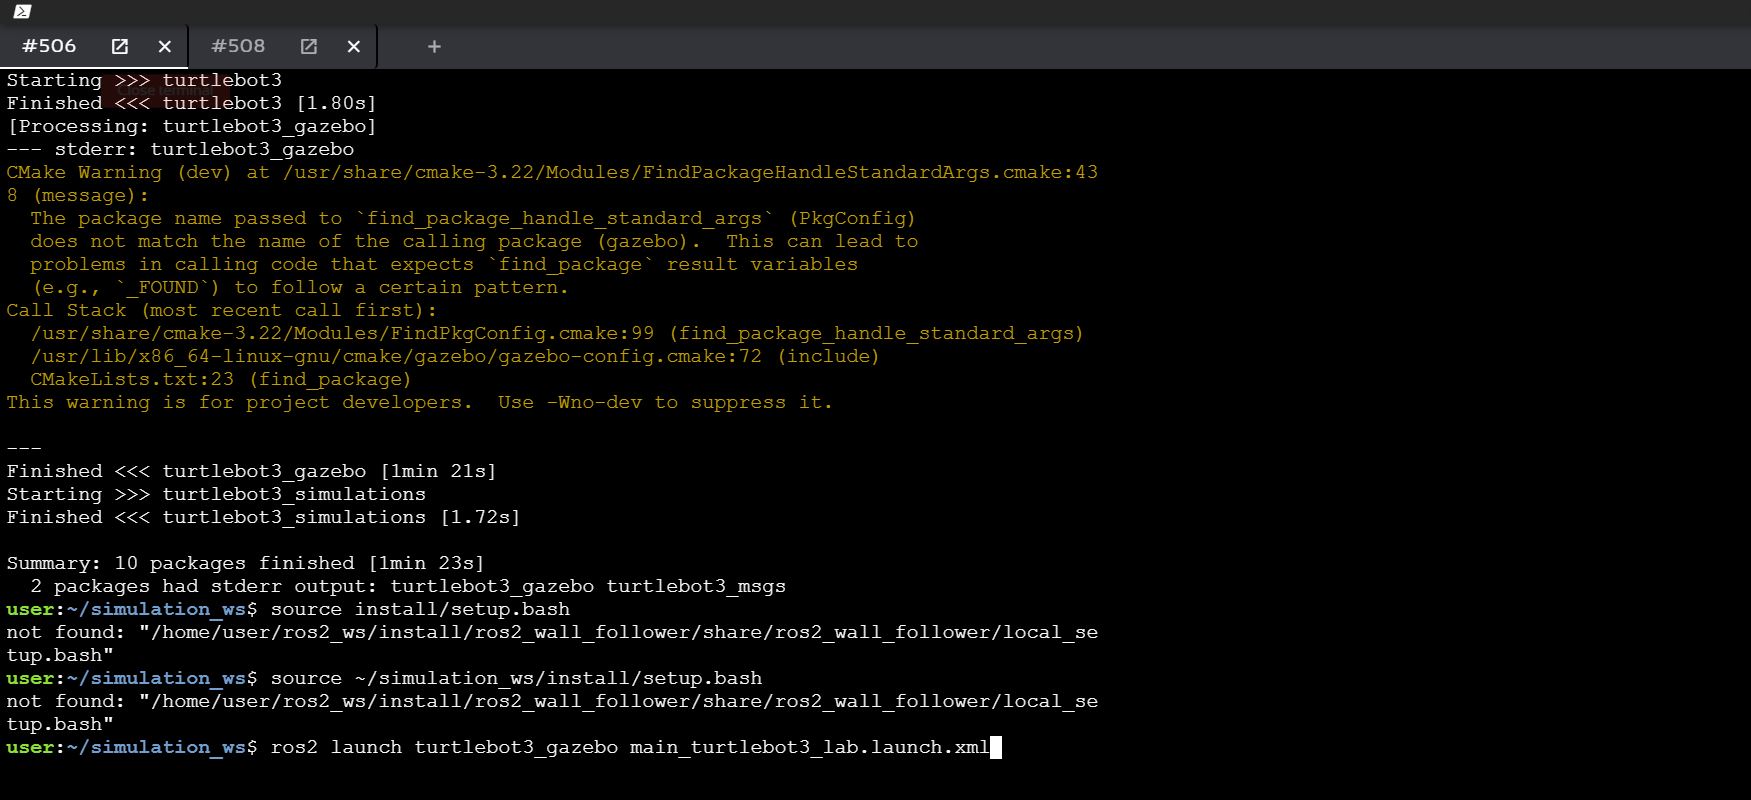Click the 'source install/setup.bash' command text
This screenshot has height=800, width=1751.
pos(420,610)
